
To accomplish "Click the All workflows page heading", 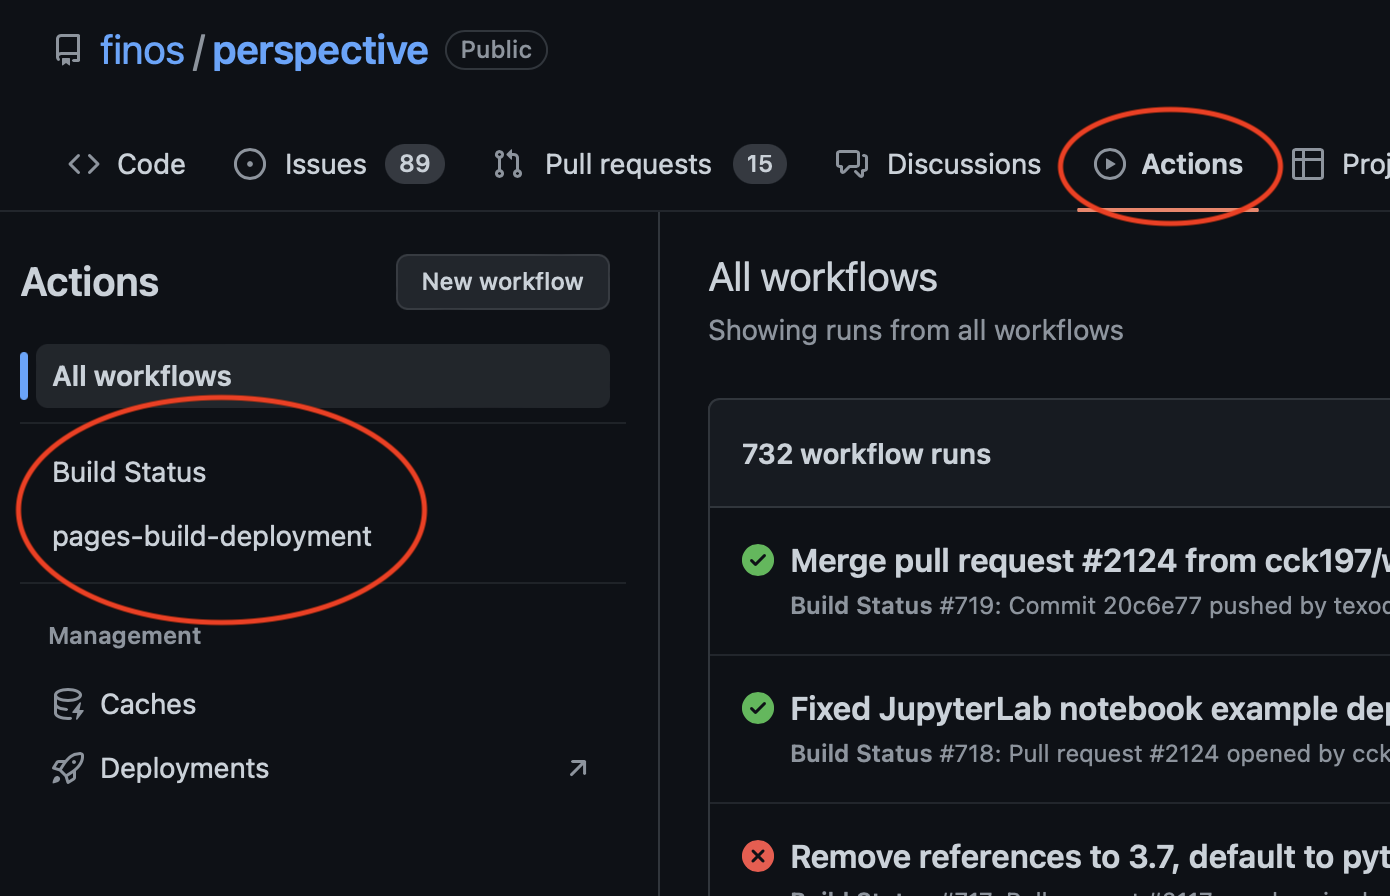I will coord(823,277).
